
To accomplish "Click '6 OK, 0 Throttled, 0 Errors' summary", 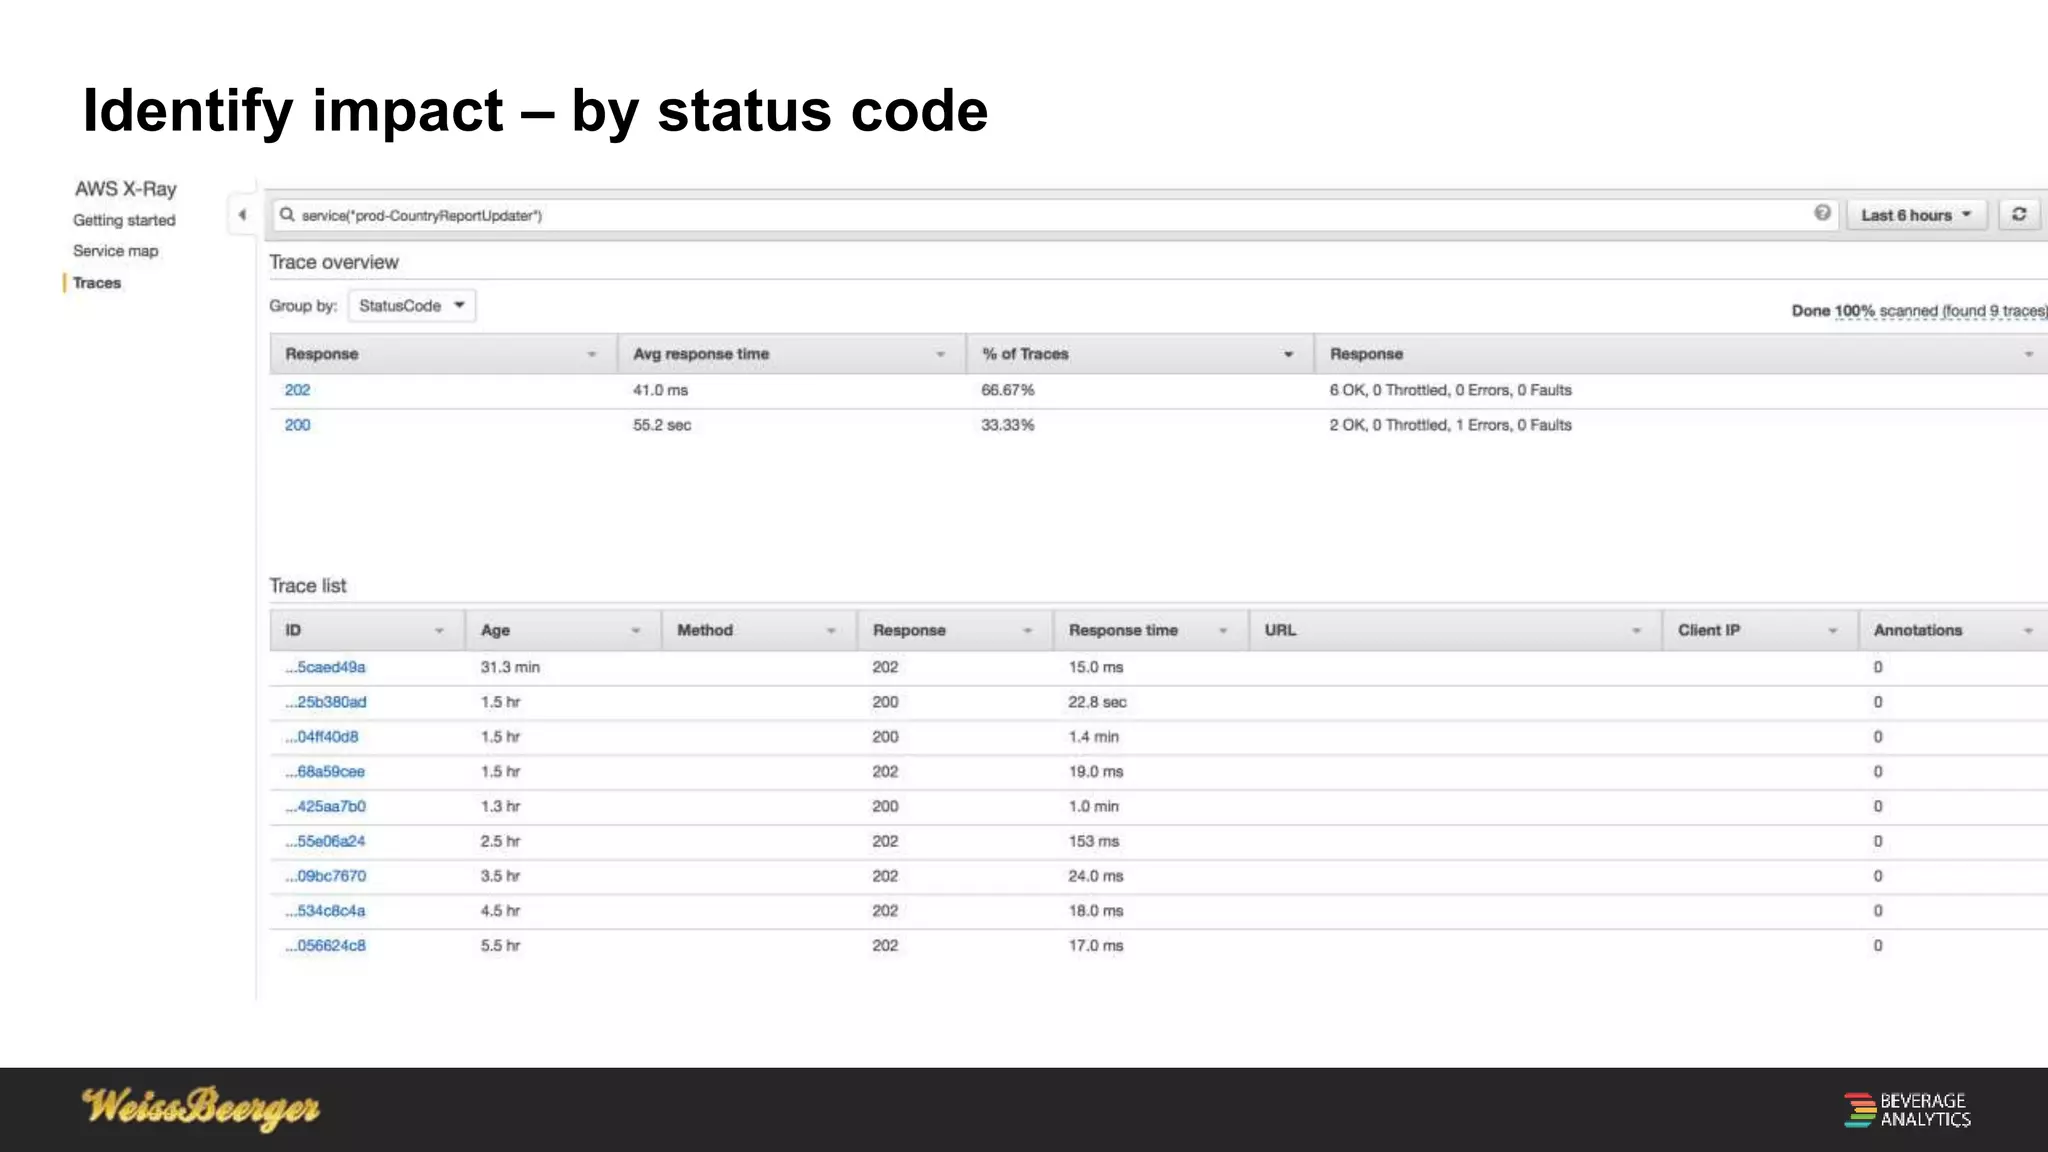I will pos(1450,390).
